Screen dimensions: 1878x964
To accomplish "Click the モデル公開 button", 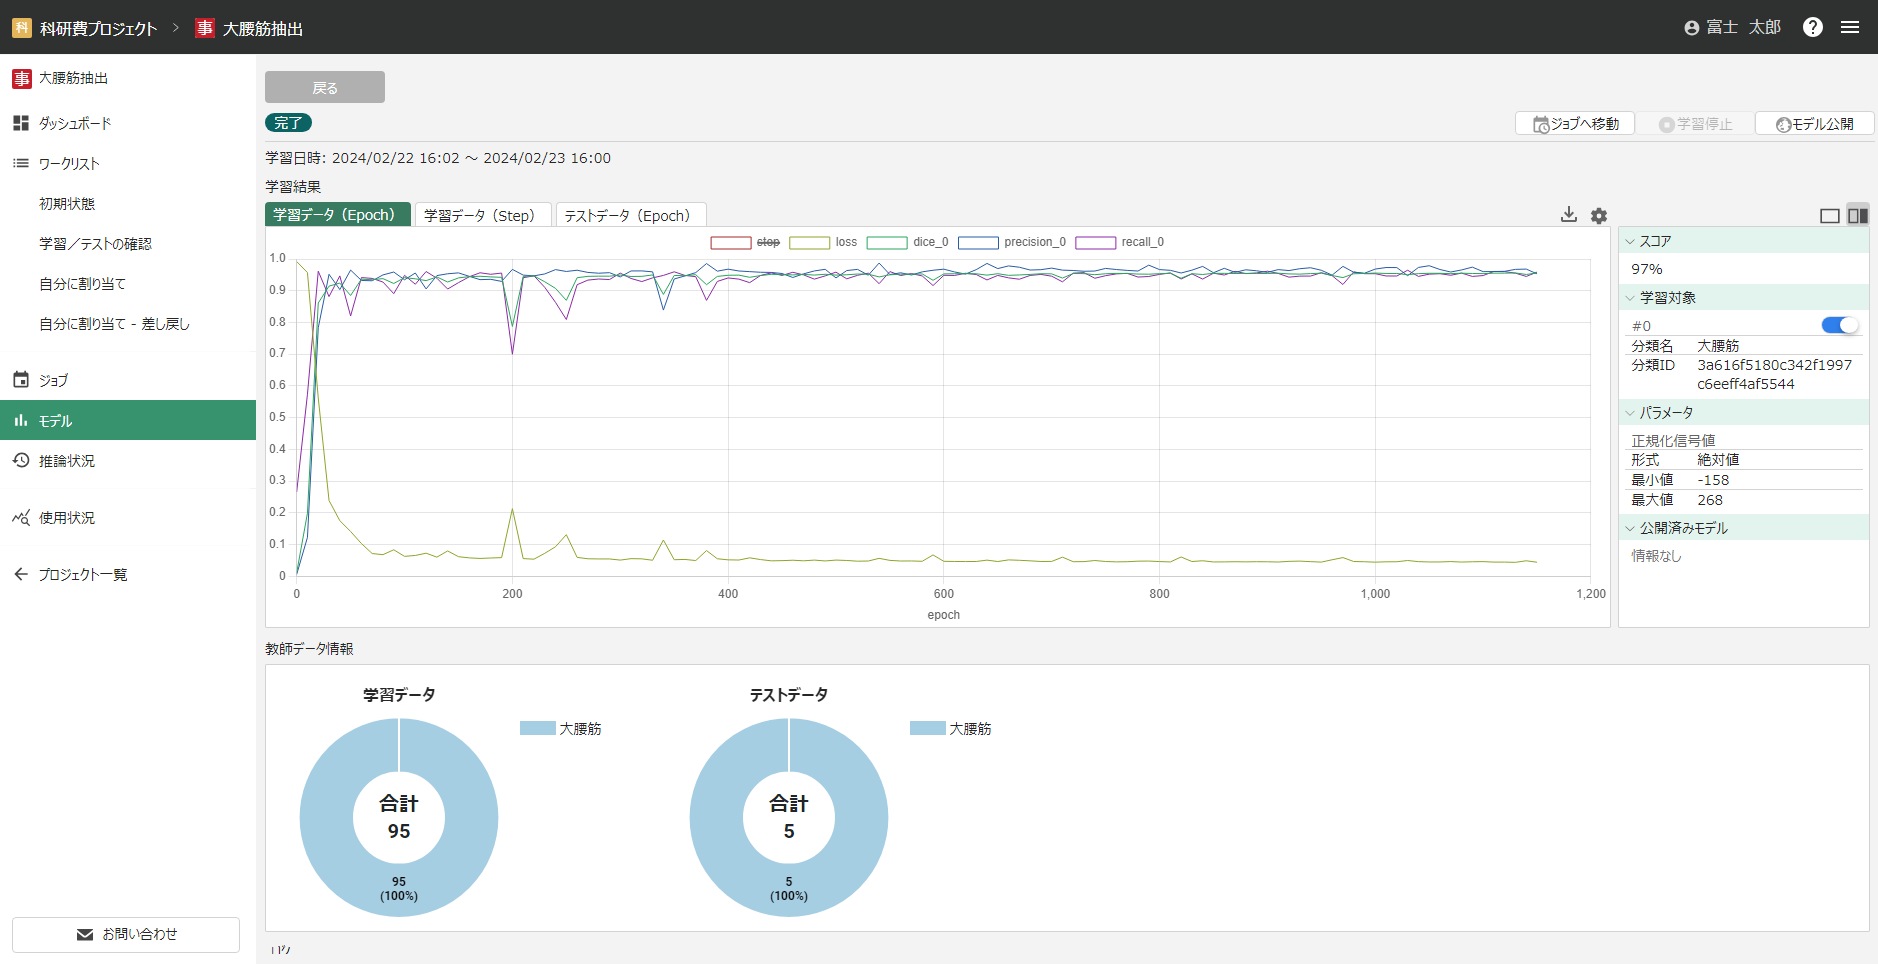I will [x=1814, y=124].
